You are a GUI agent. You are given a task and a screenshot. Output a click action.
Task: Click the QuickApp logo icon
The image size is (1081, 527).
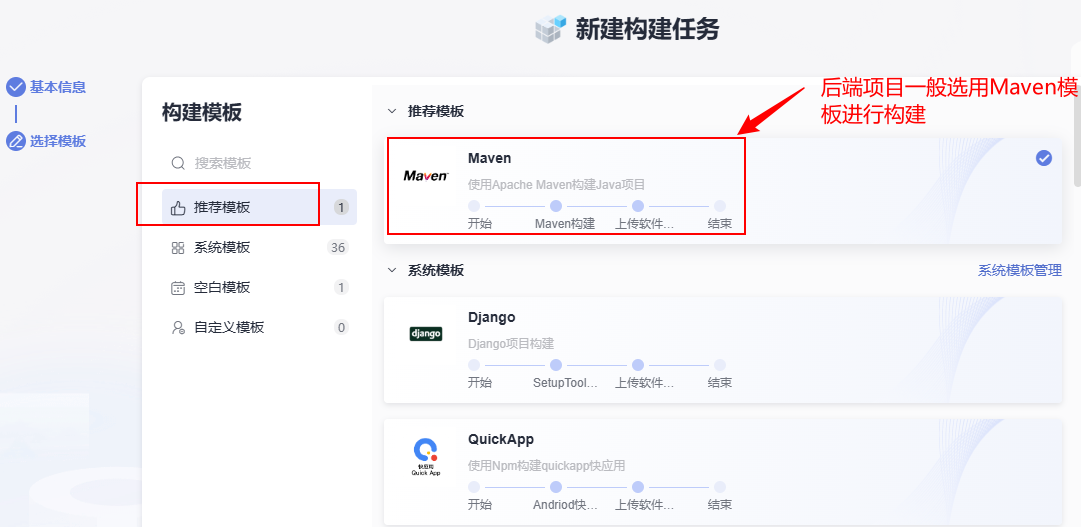pos(426,457)
